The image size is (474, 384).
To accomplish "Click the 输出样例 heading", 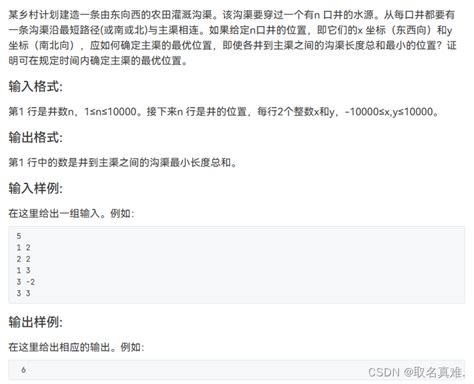I will pos(35,322).
